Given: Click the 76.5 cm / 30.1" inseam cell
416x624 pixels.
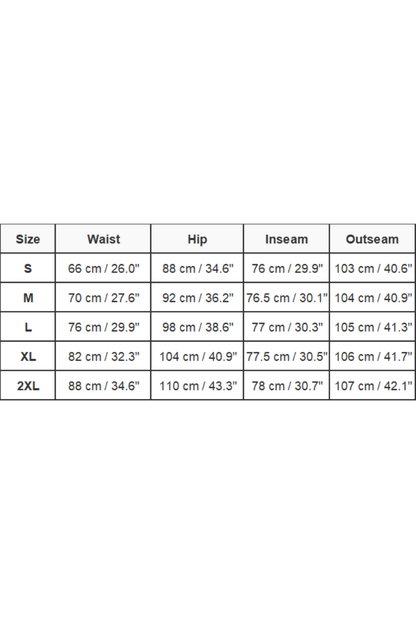Looking at the screenshot, I should [287, 298].
